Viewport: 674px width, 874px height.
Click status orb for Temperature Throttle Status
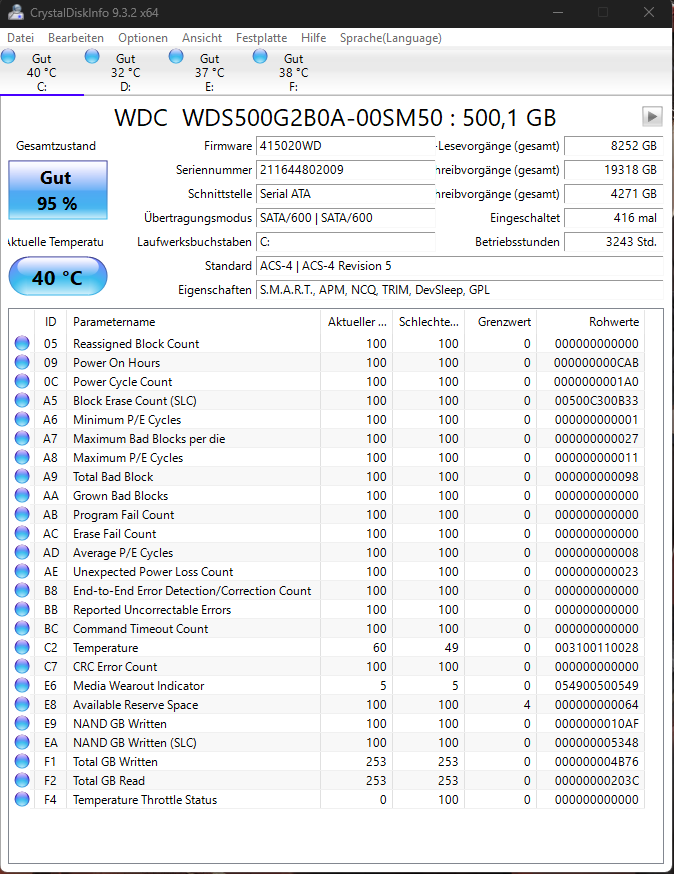[x=22, y=799]
